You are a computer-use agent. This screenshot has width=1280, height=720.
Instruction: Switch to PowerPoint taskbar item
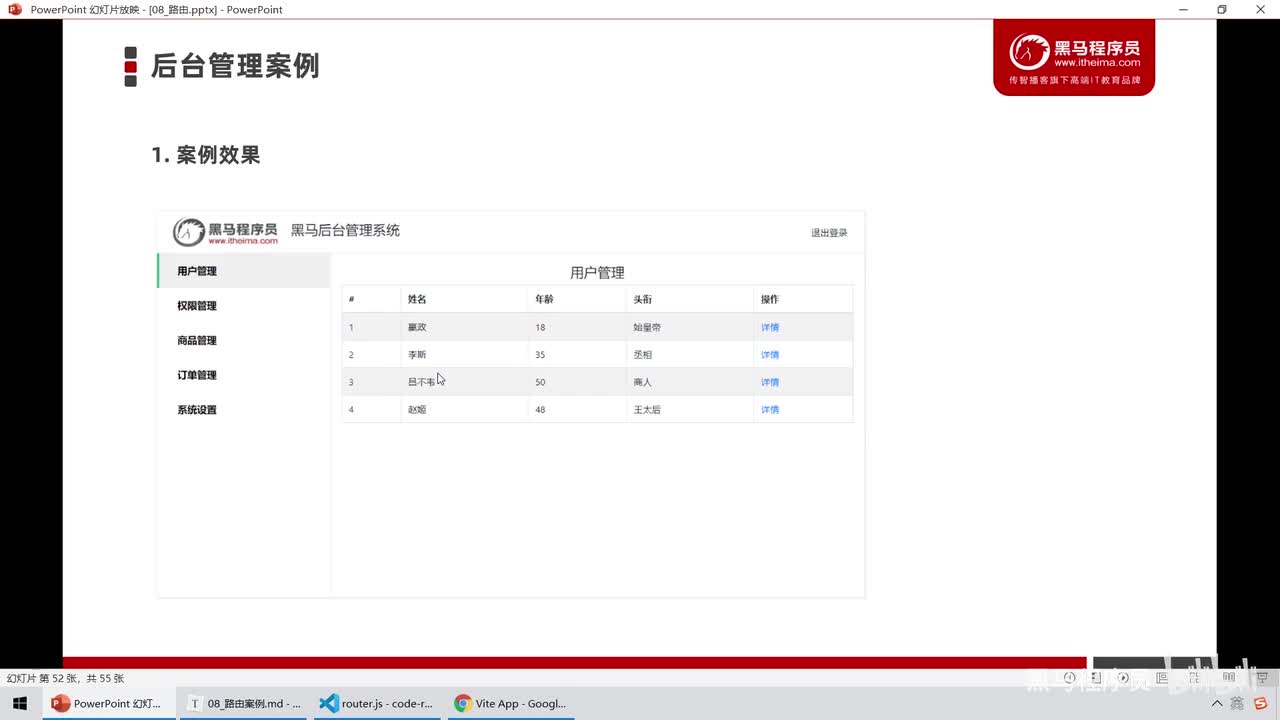108,704
